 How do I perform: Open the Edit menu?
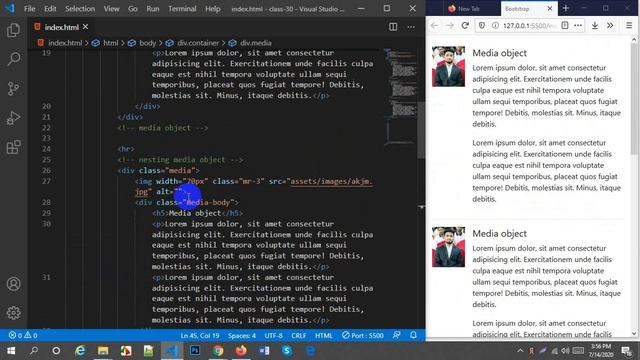pyautogui.click(x=50, y=9)
